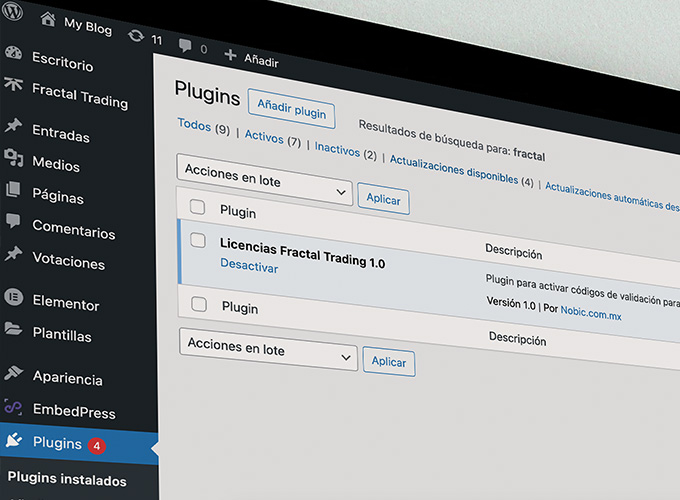Click Resultados de búsqueda para: fractal
The width and height of the screenshot is (680, 500).
(452, 141)
